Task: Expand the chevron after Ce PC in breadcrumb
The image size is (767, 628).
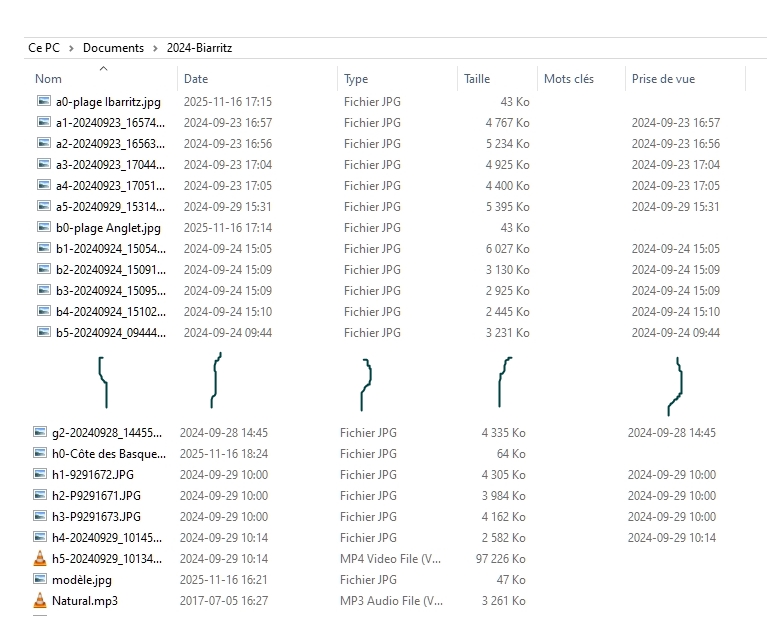Action: (71, 48)
